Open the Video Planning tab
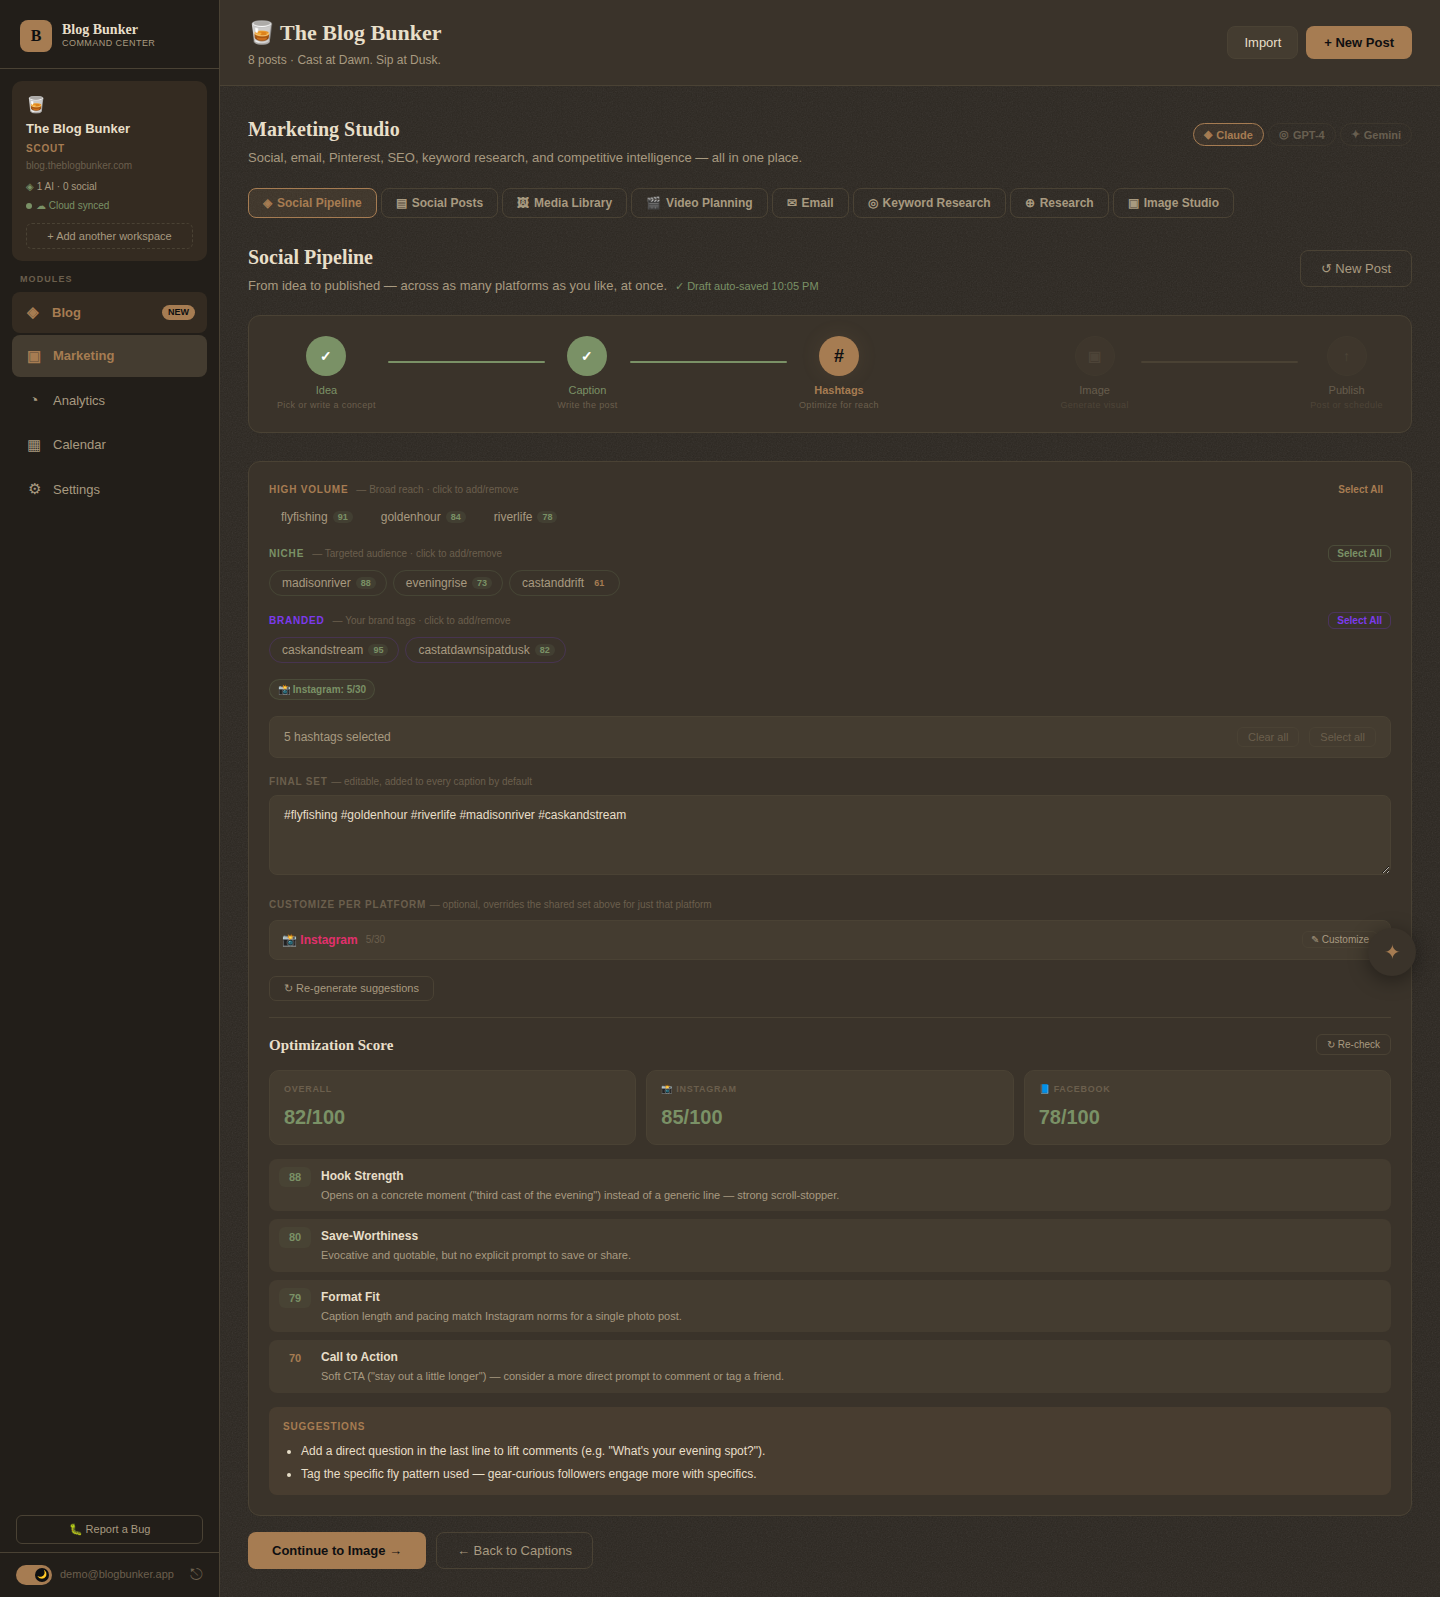Image resolution: width=1440 pixels, height=1597 pixels. [x=699, y=203]
